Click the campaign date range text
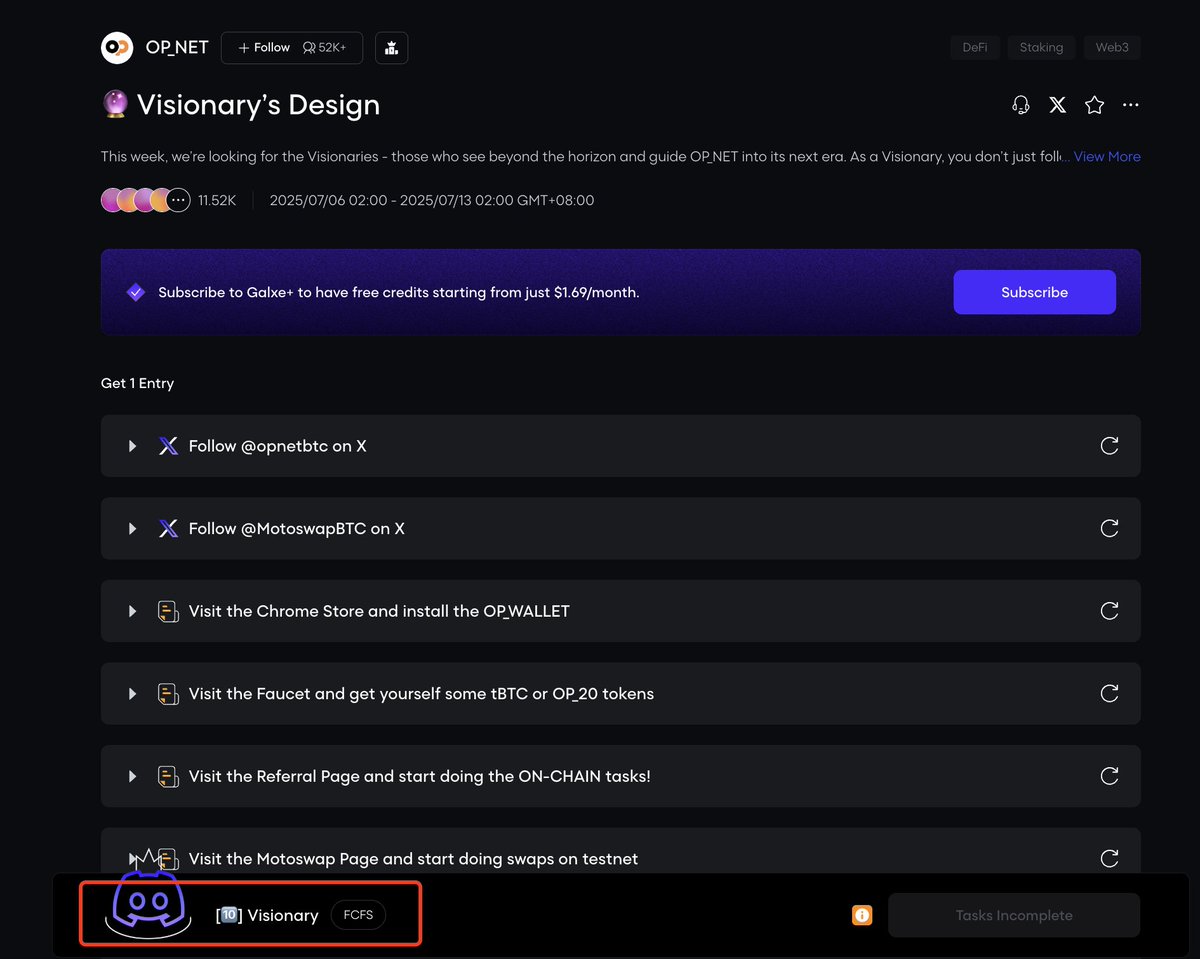This screenshot has height=959, width=1200. 432,200
